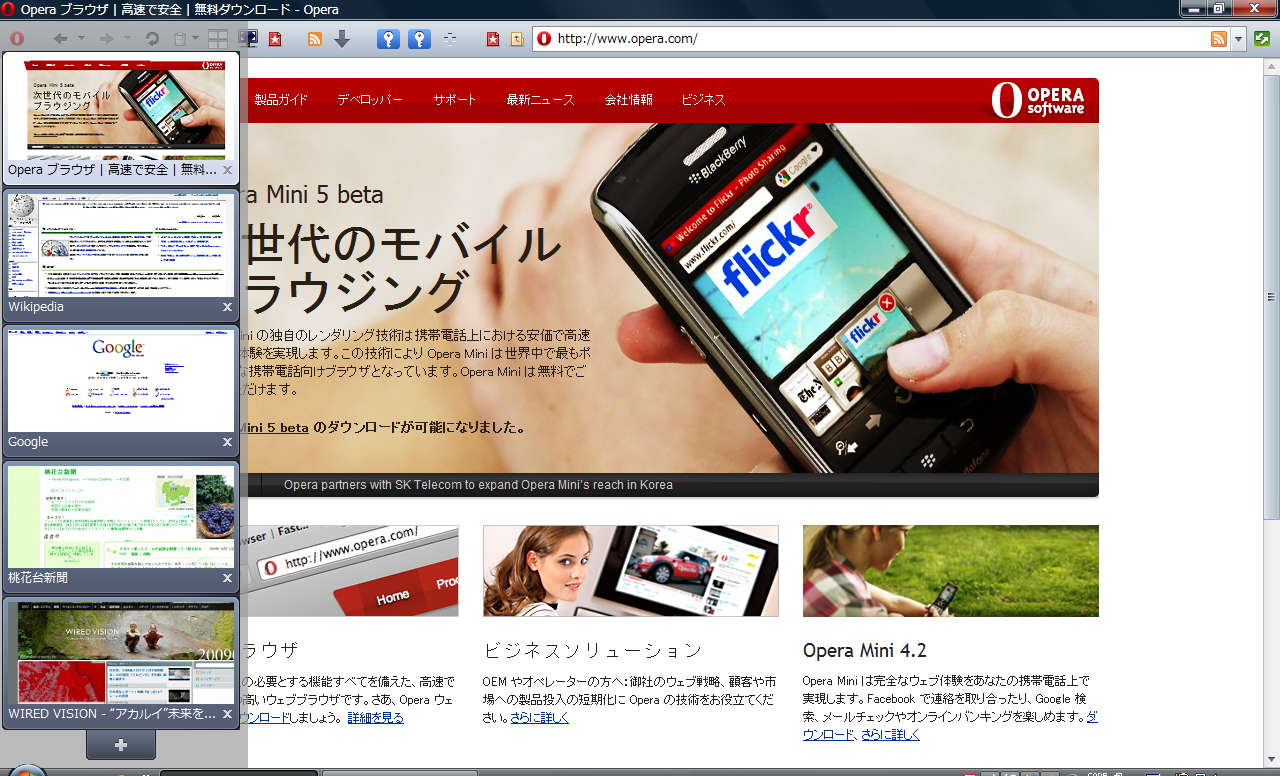
Task: Add a new tab with the plus button
Action: tap(121, 745)
